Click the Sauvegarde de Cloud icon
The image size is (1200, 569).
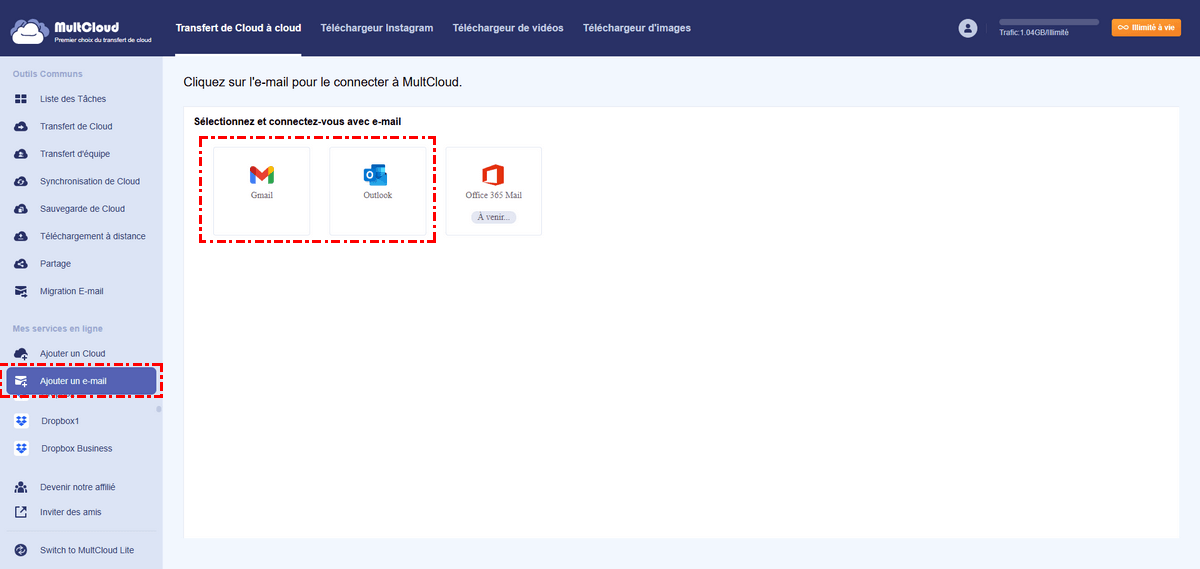tap(21, 209)
